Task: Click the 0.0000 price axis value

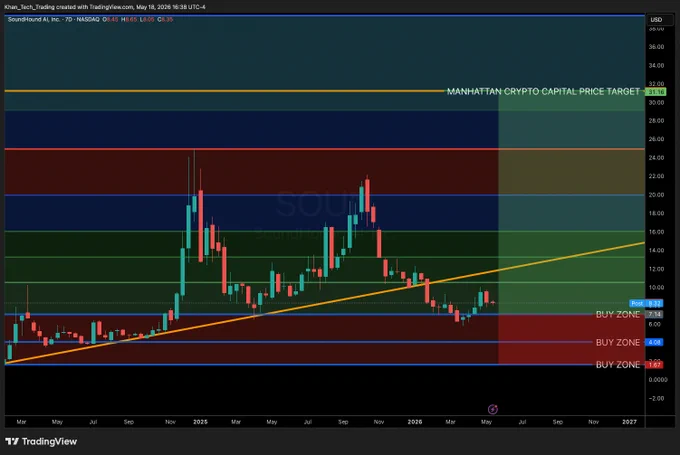Action: [658, 380]
